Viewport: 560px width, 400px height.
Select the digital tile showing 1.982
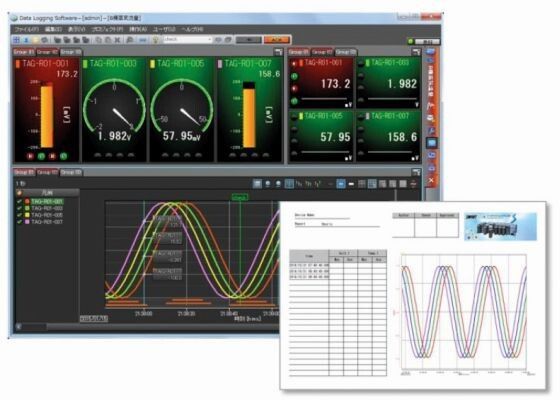389,83
